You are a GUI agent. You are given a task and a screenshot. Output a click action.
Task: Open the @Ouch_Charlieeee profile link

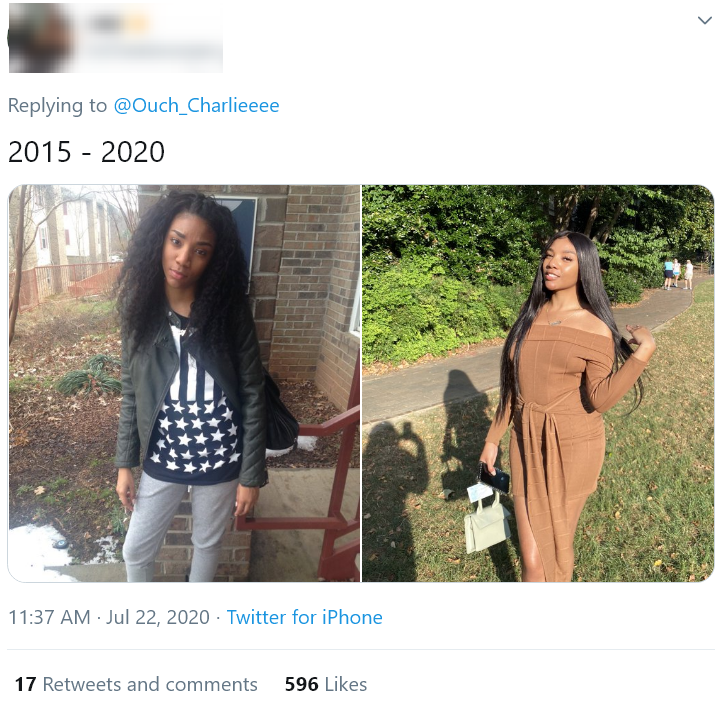196,105
